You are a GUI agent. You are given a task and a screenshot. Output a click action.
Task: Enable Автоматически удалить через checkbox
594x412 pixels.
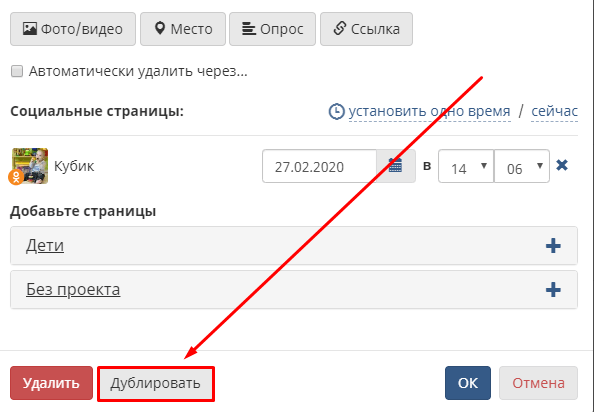17,71
